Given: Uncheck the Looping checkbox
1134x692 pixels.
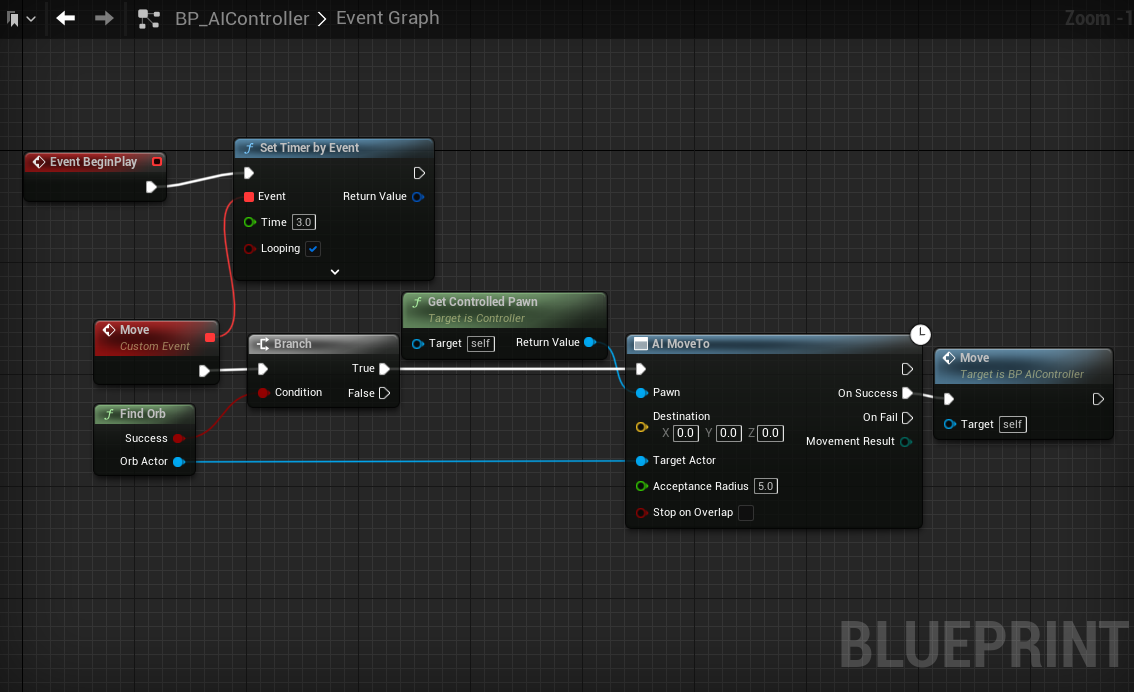Looking at the screenshot, I should [x=313, y=249].
